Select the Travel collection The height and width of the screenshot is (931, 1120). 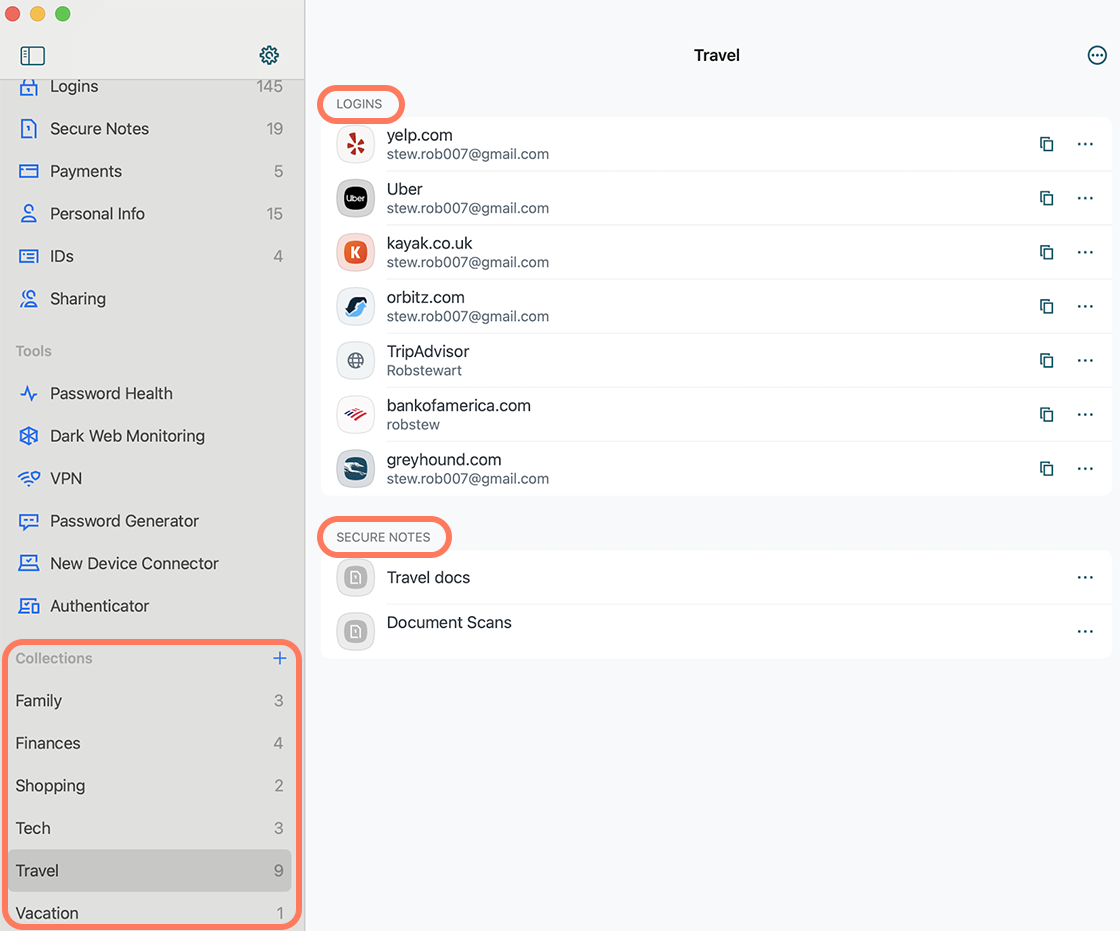tap(150, 871)
